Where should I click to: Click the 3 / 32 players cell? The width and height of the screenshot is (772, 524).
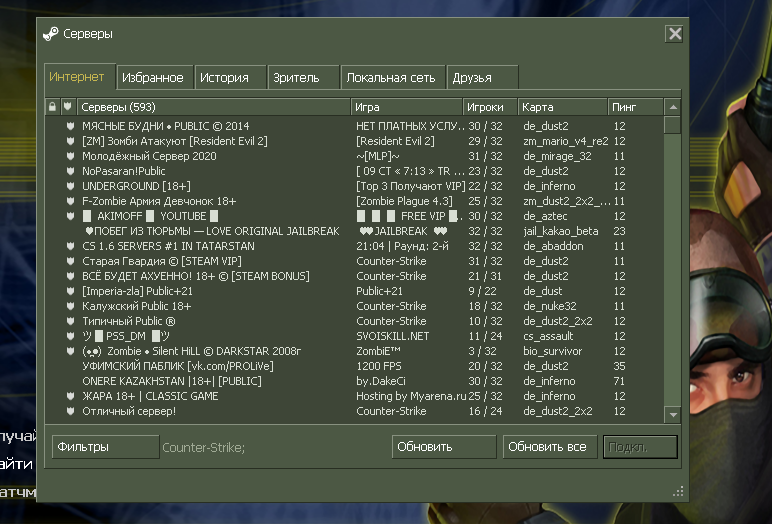pyautogui.click(x=482, y=351)
